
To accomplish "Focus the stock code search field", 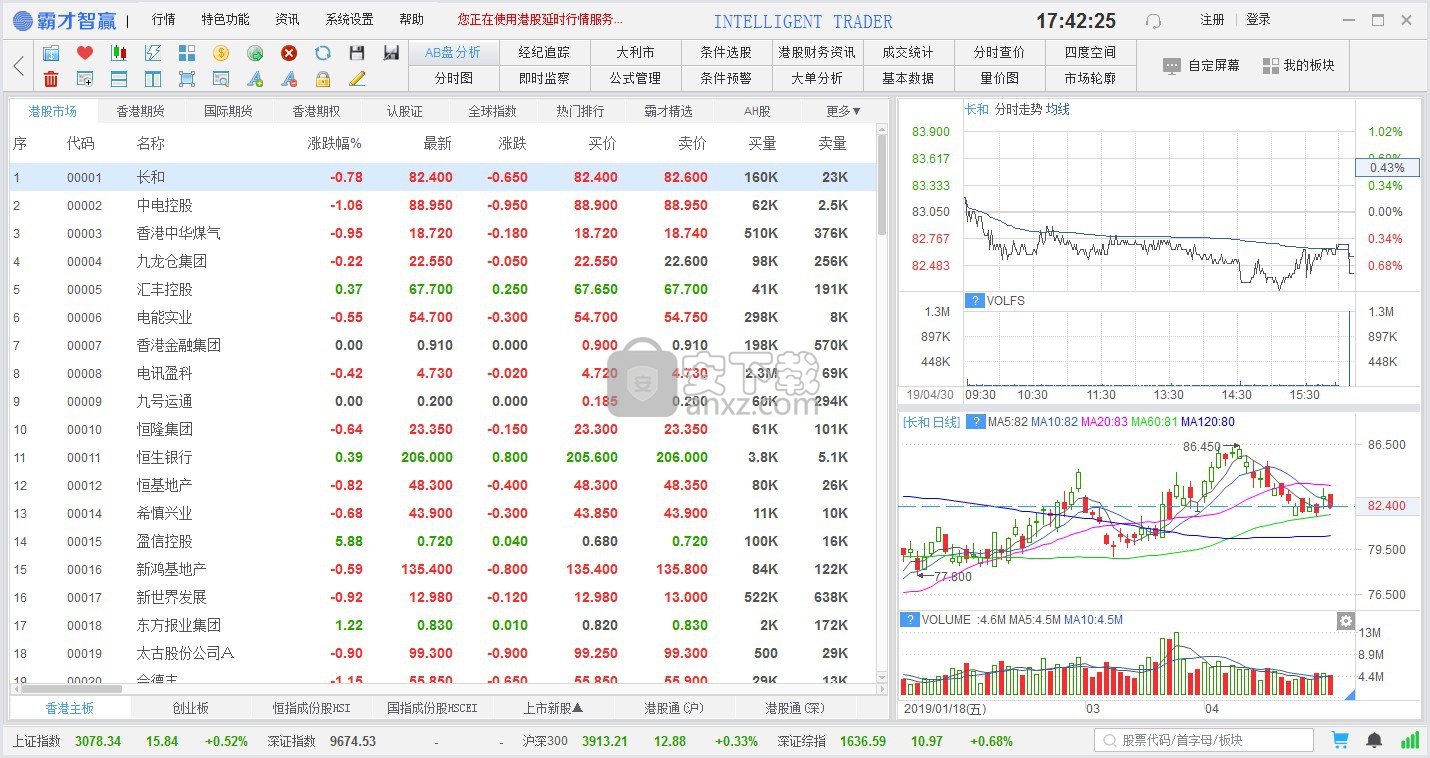I will (x=1203, y=740).
